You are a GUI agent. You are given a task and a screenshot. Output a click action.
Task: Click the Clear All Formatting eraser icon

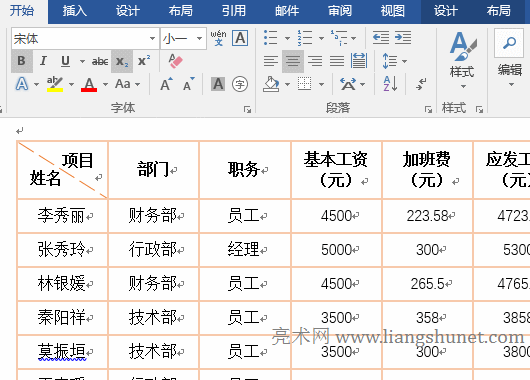click(x=175, y=61)
